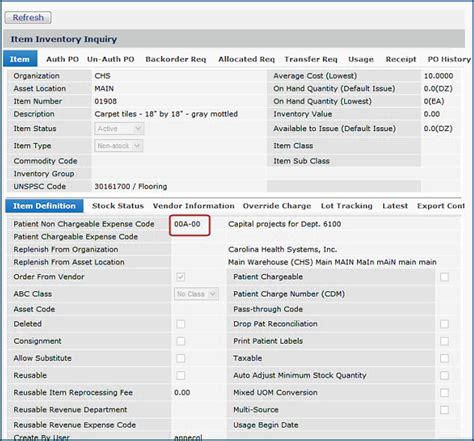
Task: Expand the Item Status dropdown
Action: coord(119,129)
